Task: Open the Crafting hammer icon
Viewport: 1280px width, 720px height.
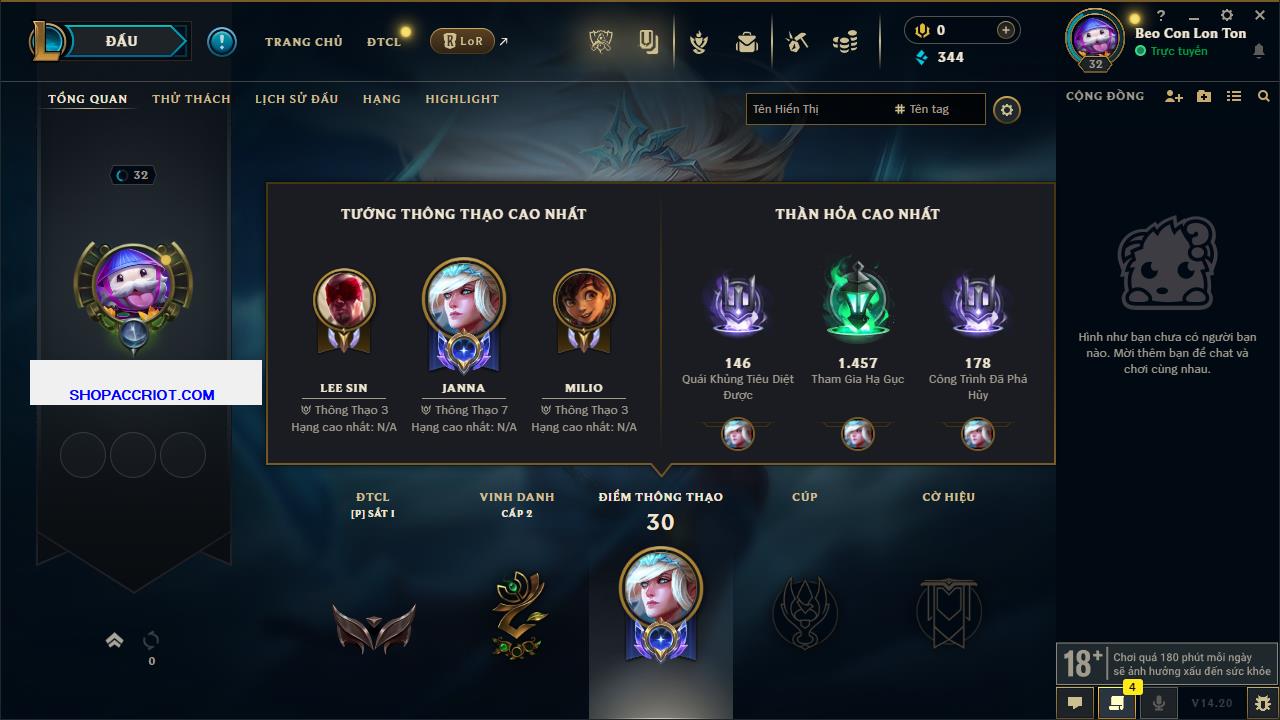Action: (796, 42)
